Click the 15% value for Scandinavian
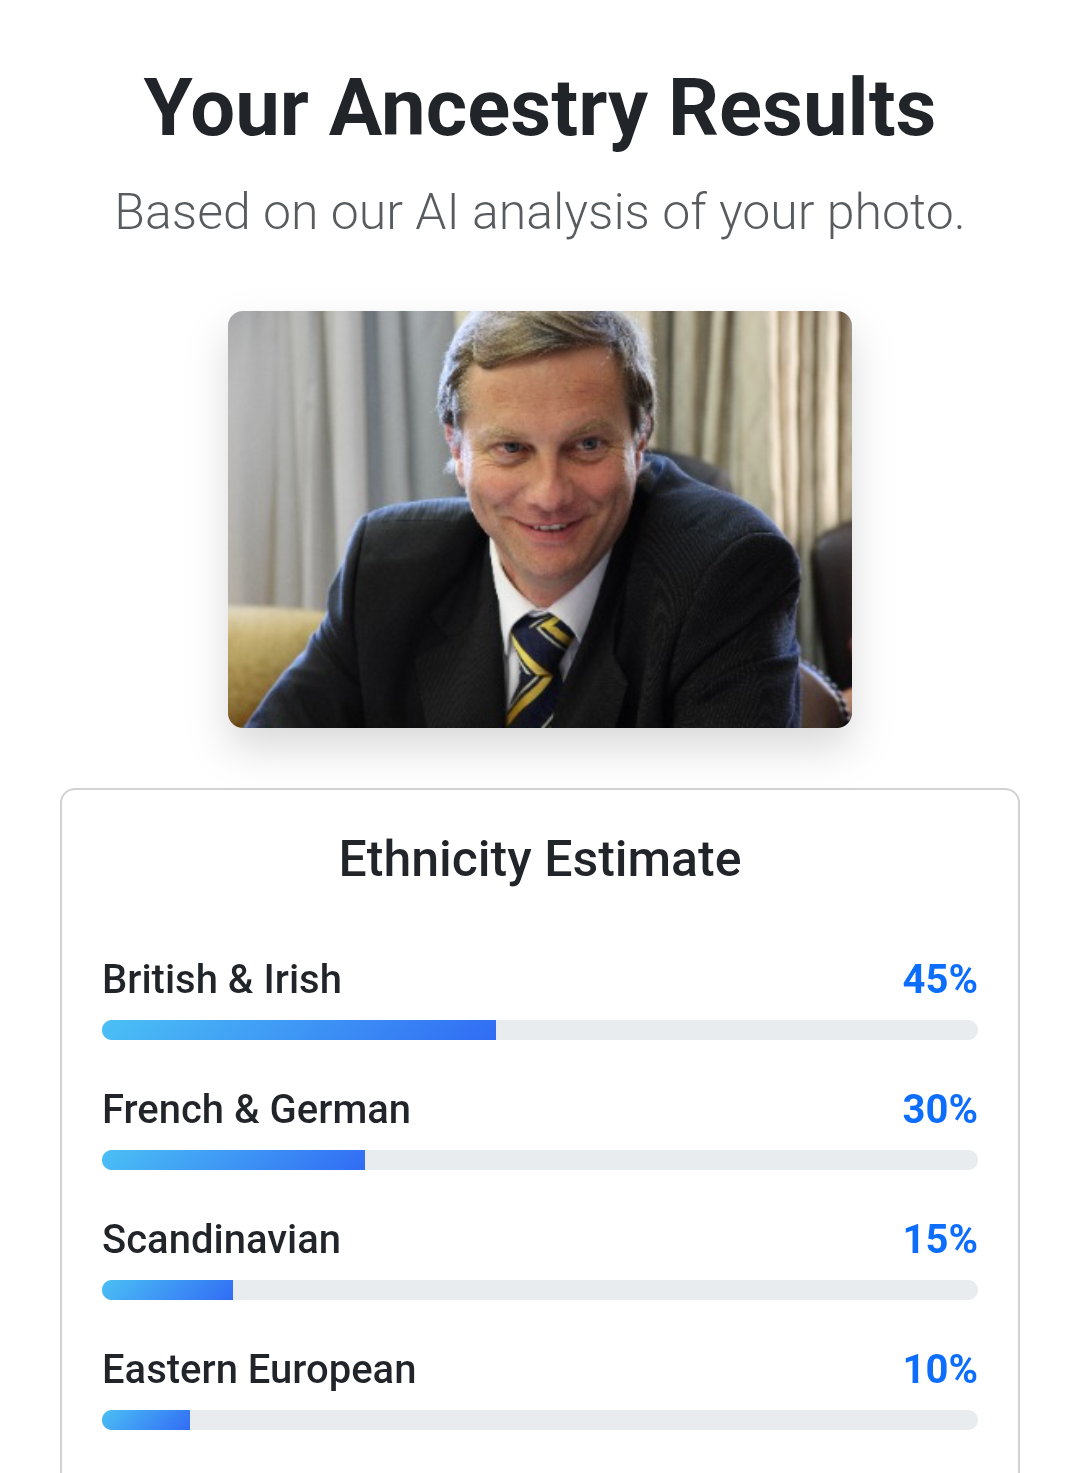This screenshot has width=1080, height=1473. 939,1239
